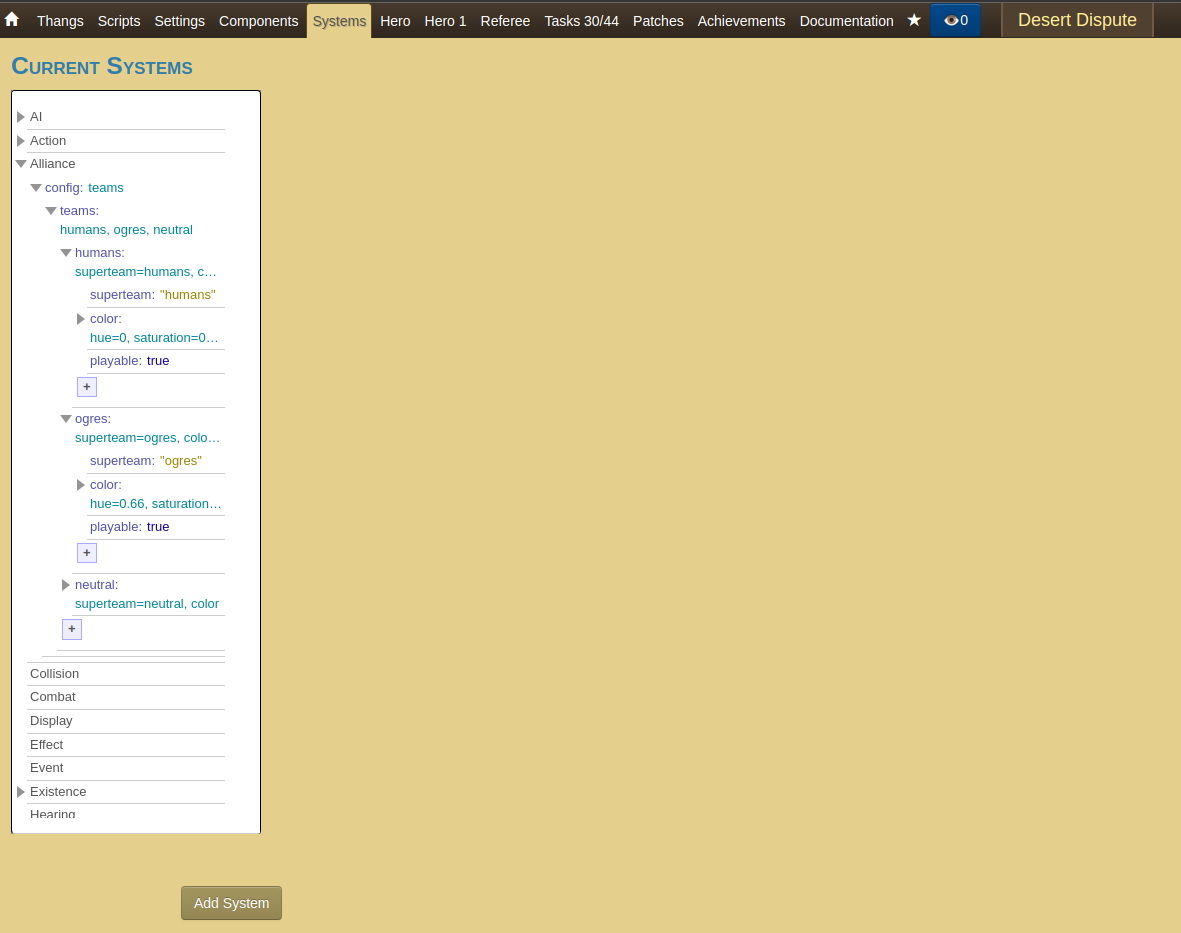Screen dimensions: 1181x933
Task: Click the "hue=0, saturation=0…" value
Action: pos(154,337)
